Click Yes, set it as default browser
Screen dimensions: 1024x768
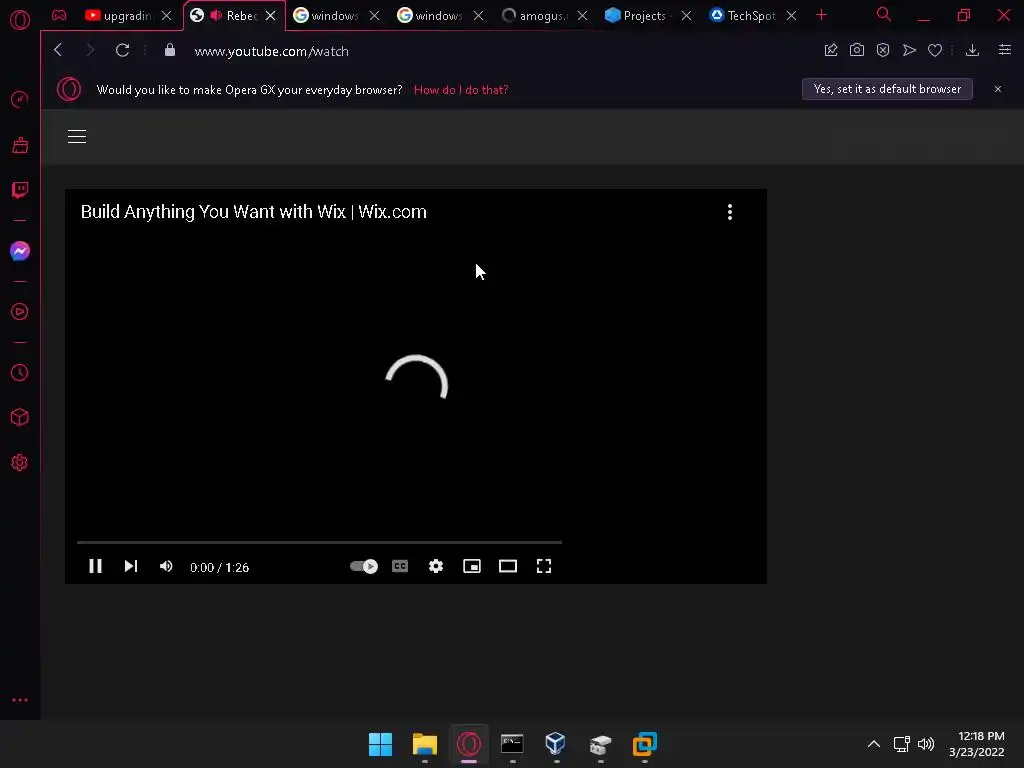tap(887, 89)
